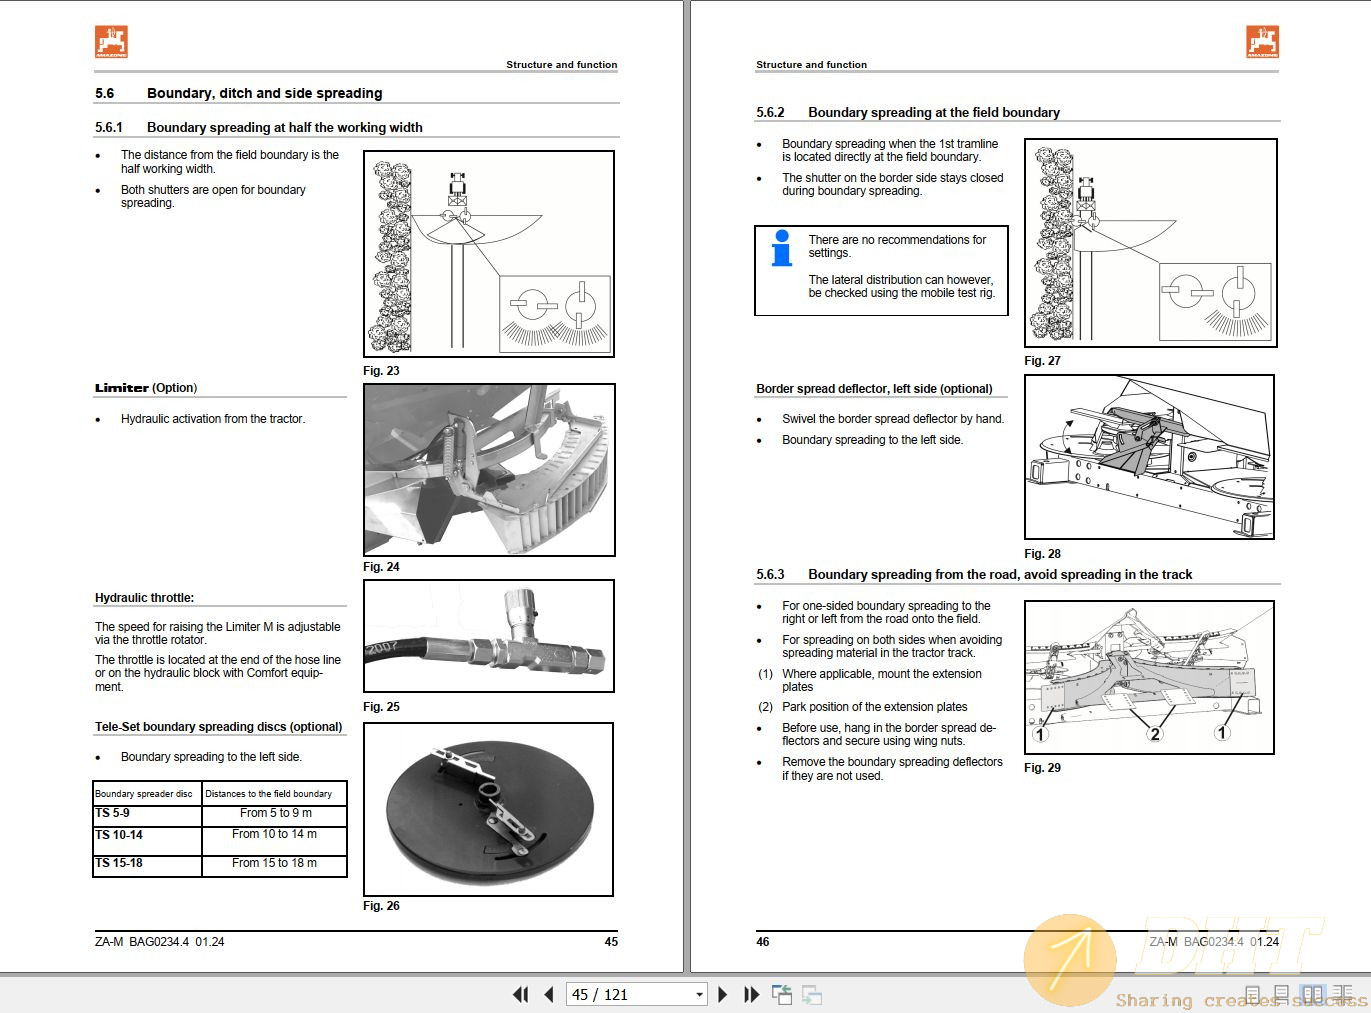Click heading '5.6 Boundary, ditch and side spreading'
The height and width of the screenshot is (1013, 1371).
[239, 93]
